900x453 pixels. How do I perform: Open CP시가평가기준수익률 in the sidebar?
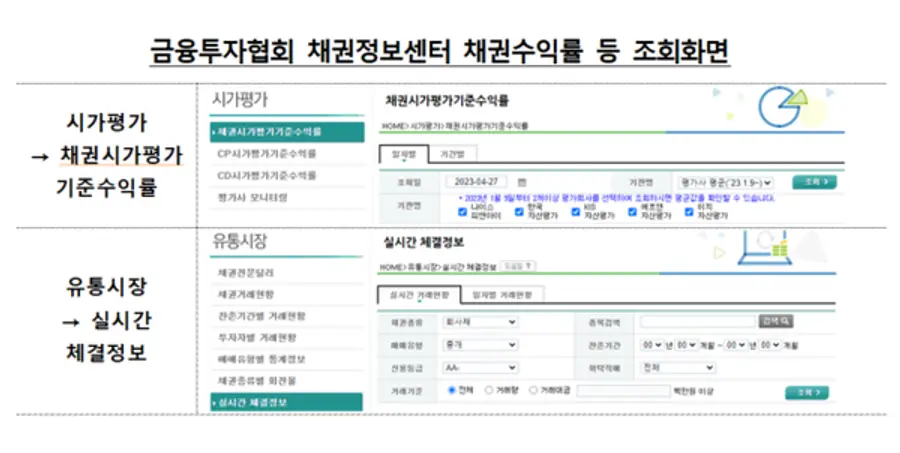267,154
